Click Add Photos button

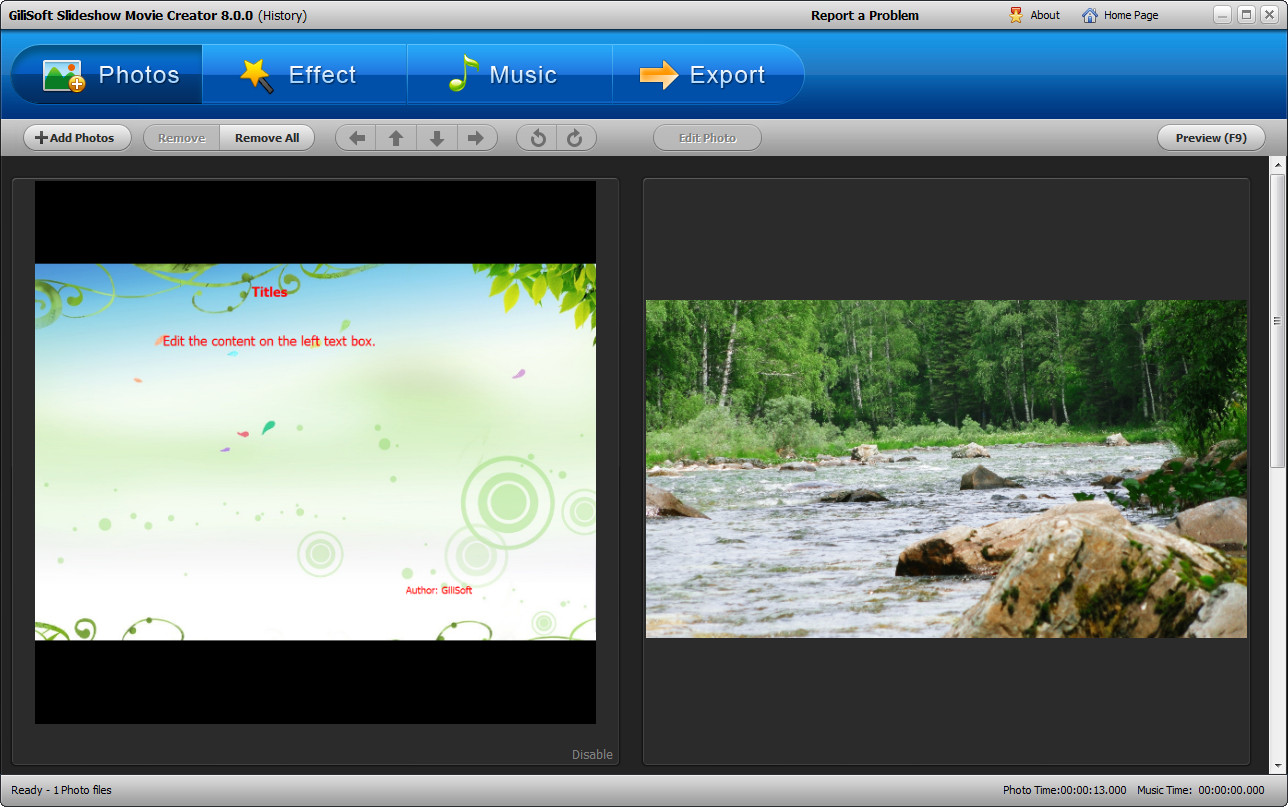[x=77, y=138]
